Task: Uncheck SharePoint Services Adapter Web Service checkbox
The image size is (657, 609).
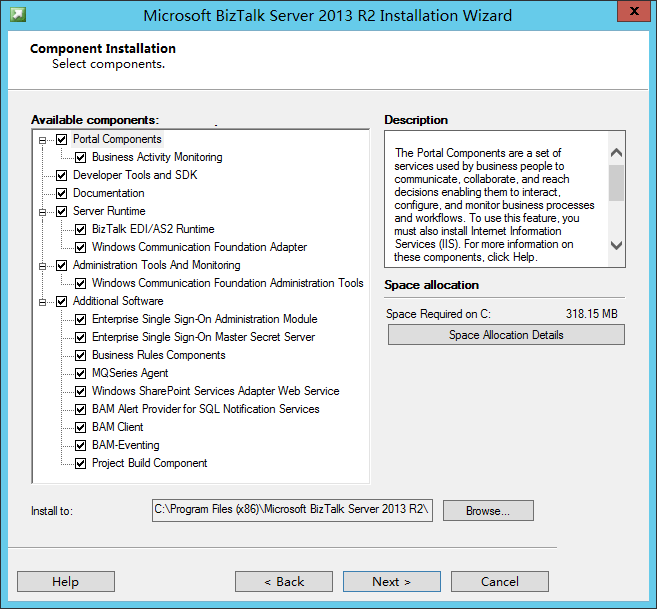Action: 80,391
